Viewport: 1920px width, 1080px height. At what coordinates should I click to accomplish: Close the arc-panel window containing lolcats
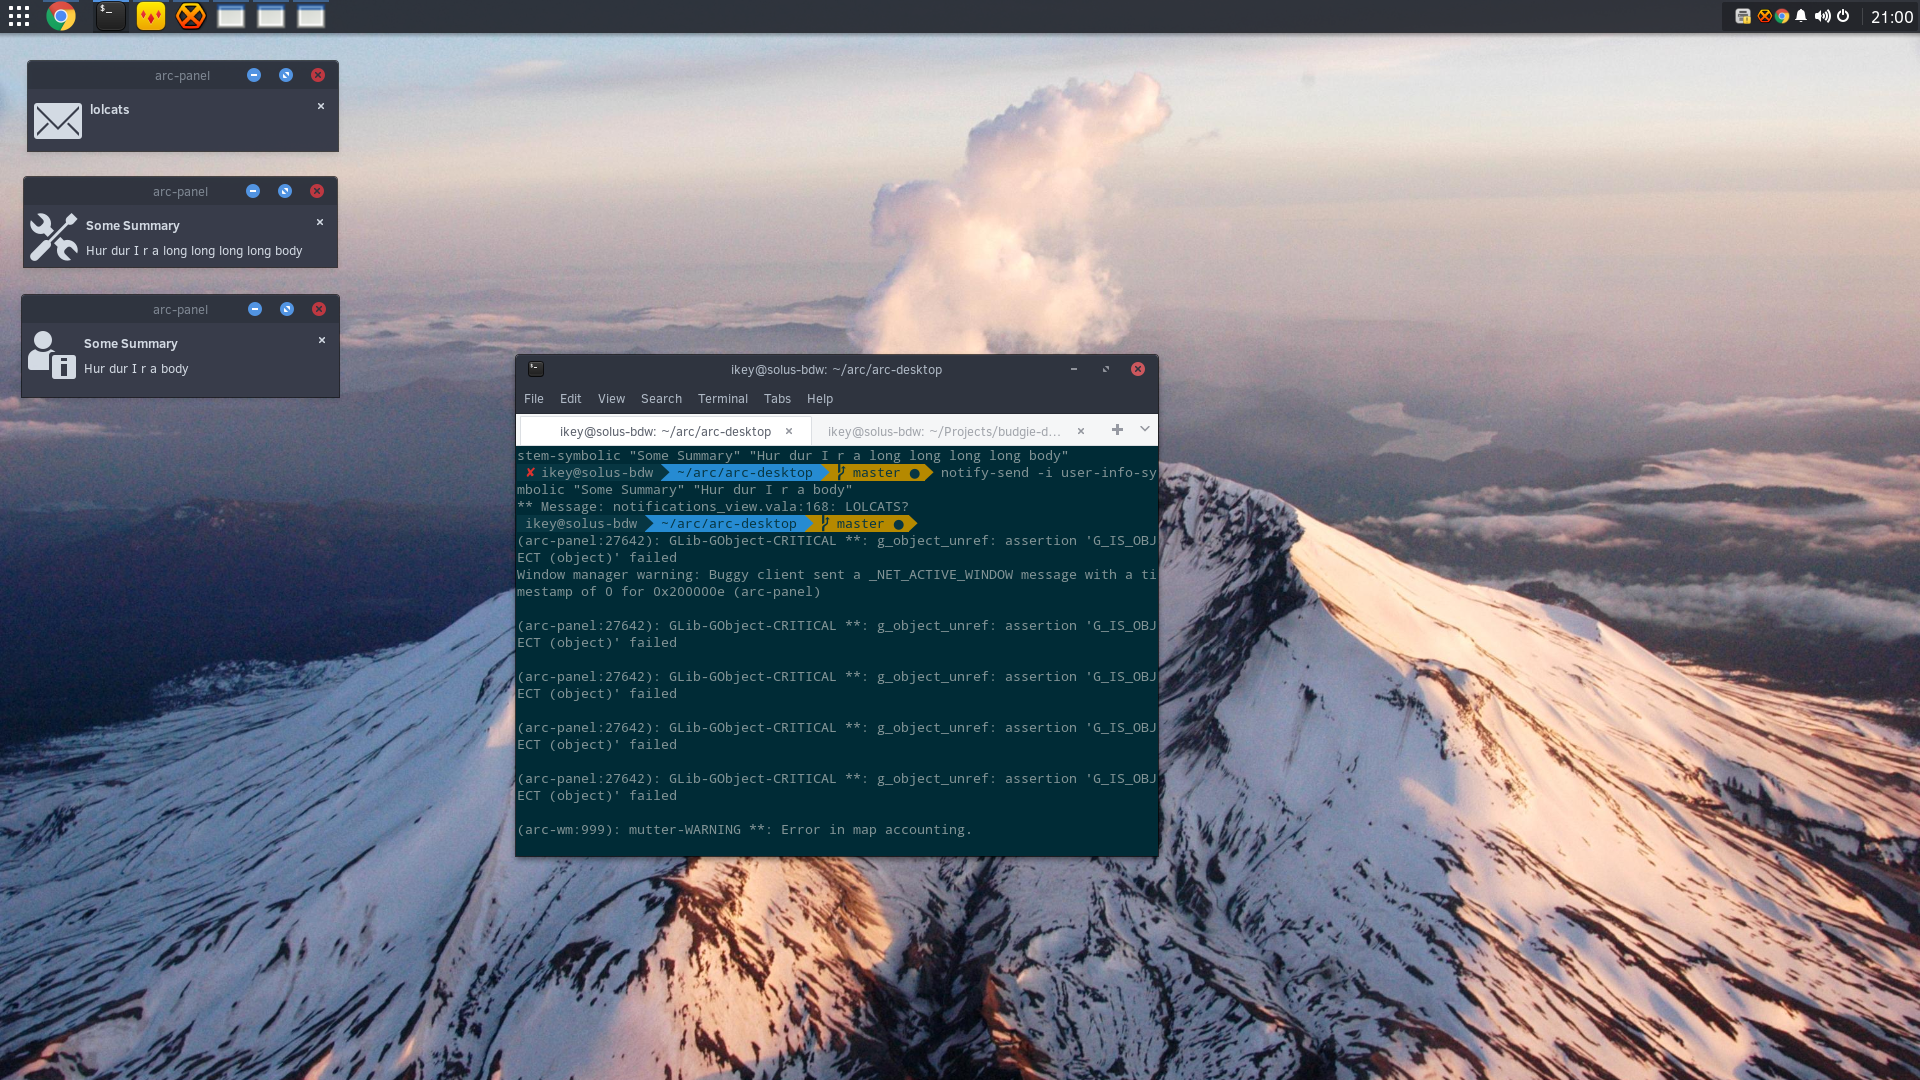point(318,75)
